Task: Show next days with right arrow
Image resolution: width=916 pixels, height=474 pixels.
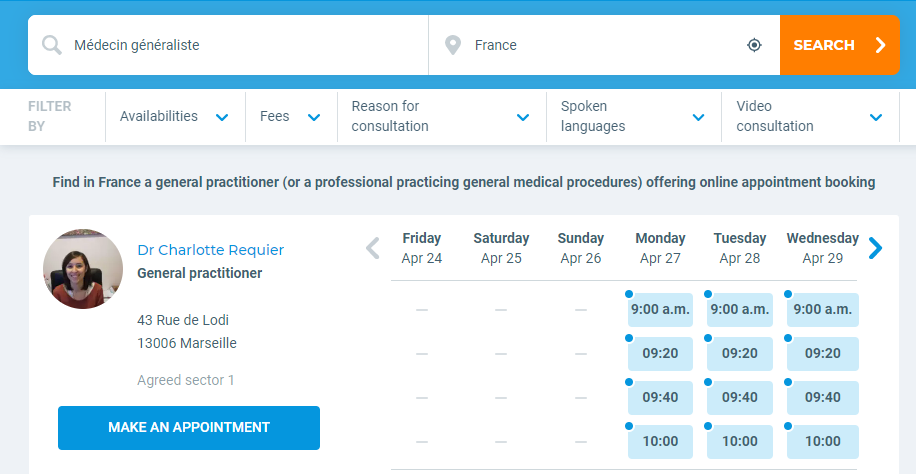Action: pos(875,248)
